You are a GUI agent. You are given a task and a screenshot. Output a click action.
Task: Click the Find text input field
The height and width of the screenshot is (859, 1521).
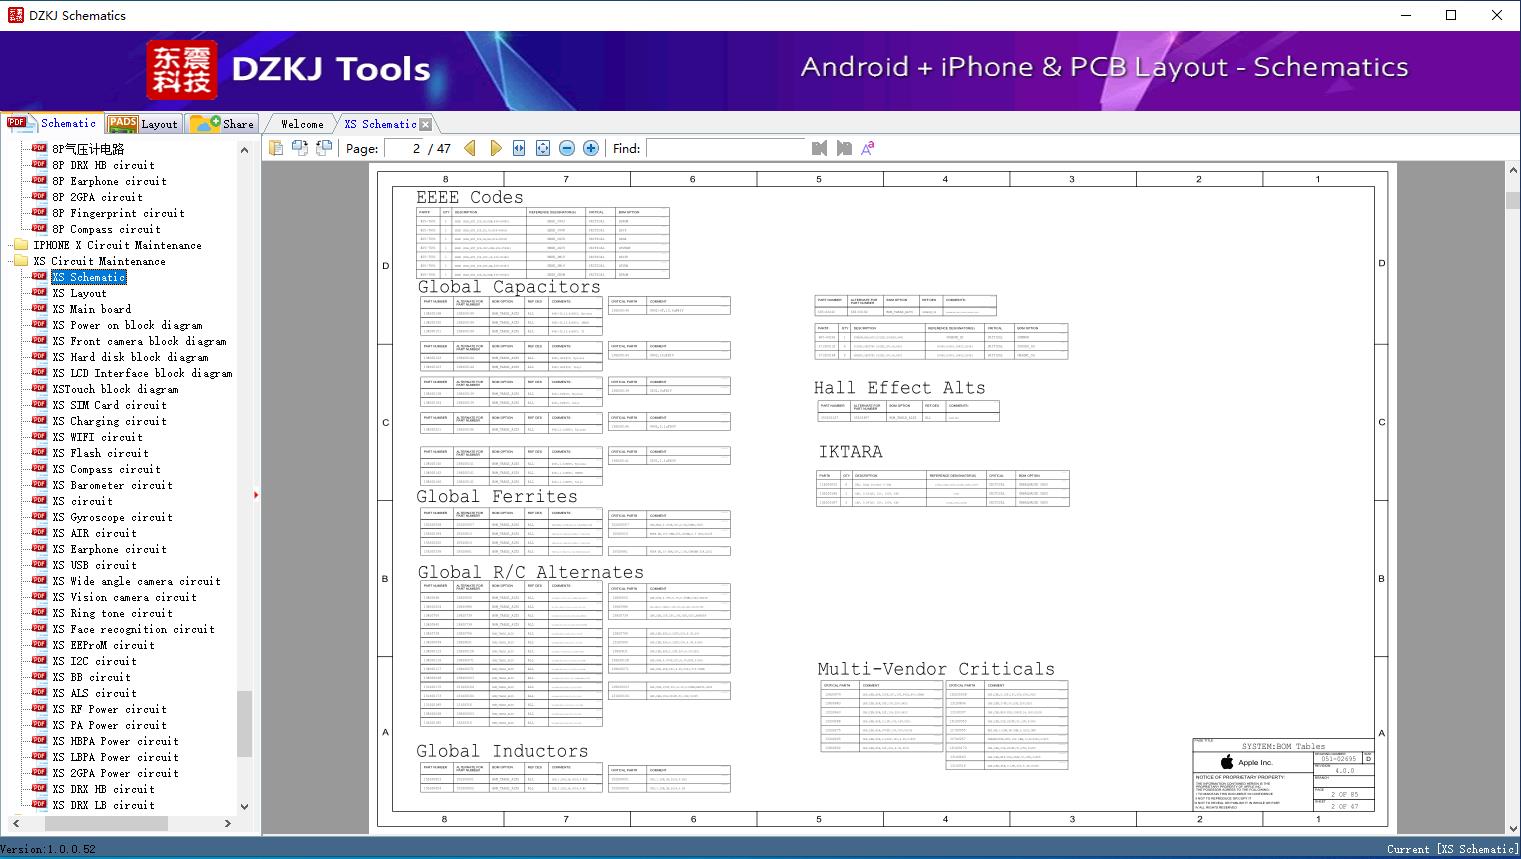[x=725, y=148]
